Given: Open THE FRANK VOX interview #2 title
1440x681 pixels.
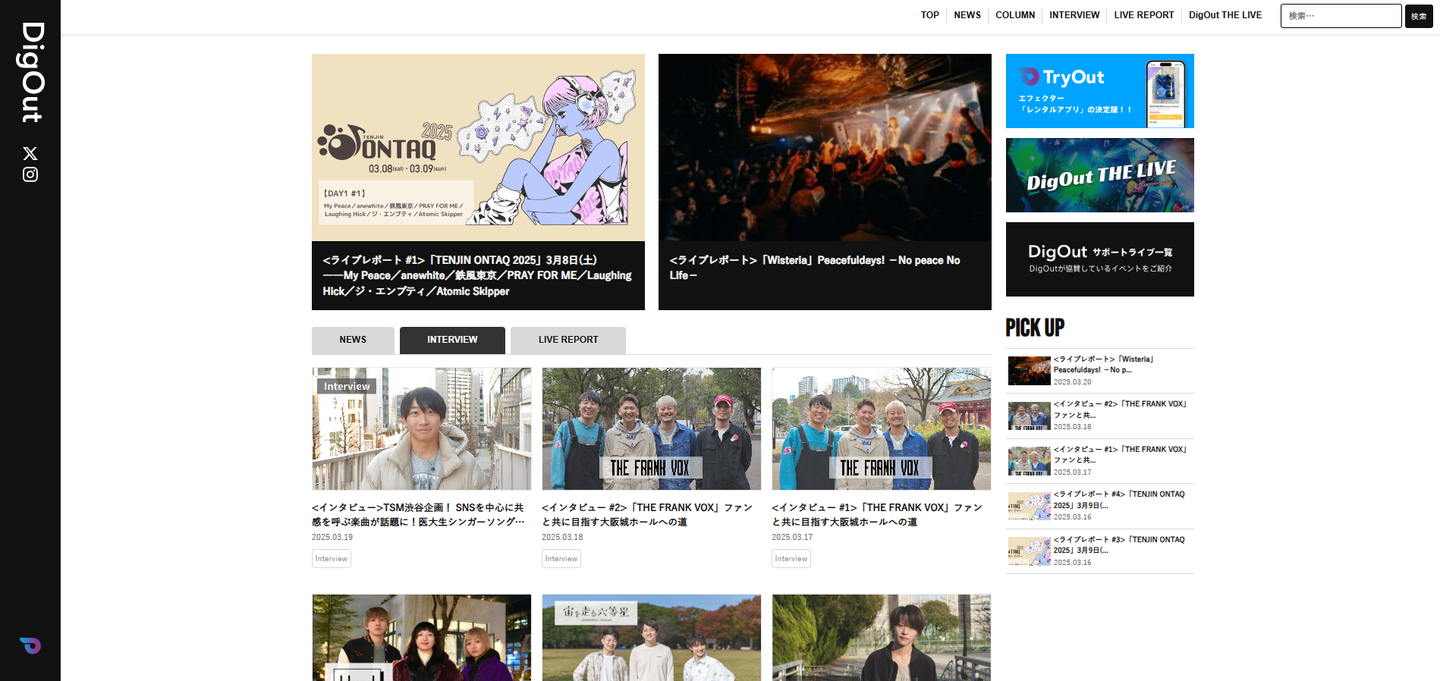Looking at the screenshot, I should pos(647,515).
